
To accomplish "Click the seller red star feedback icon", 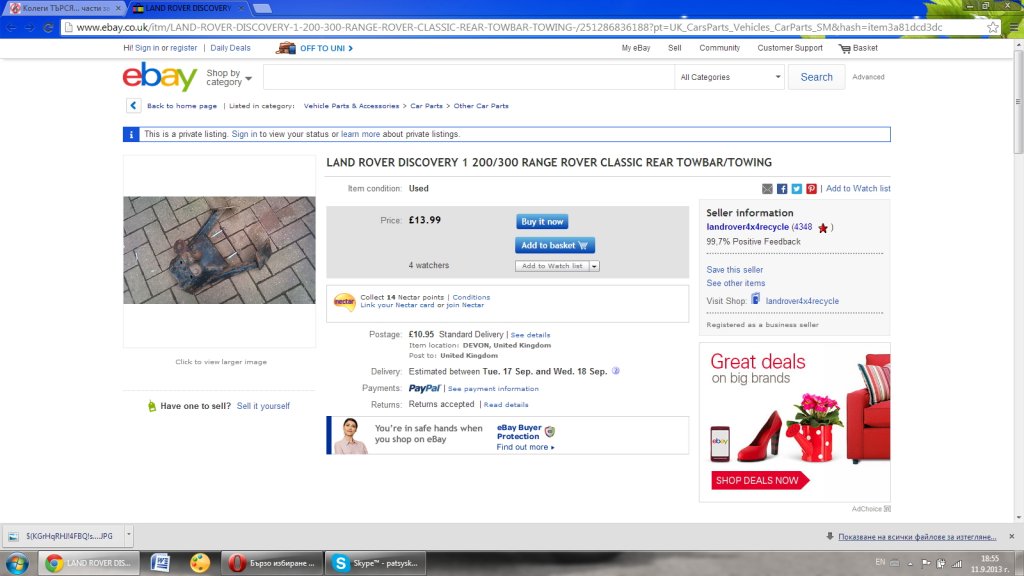I will click(x=823, y=228).
